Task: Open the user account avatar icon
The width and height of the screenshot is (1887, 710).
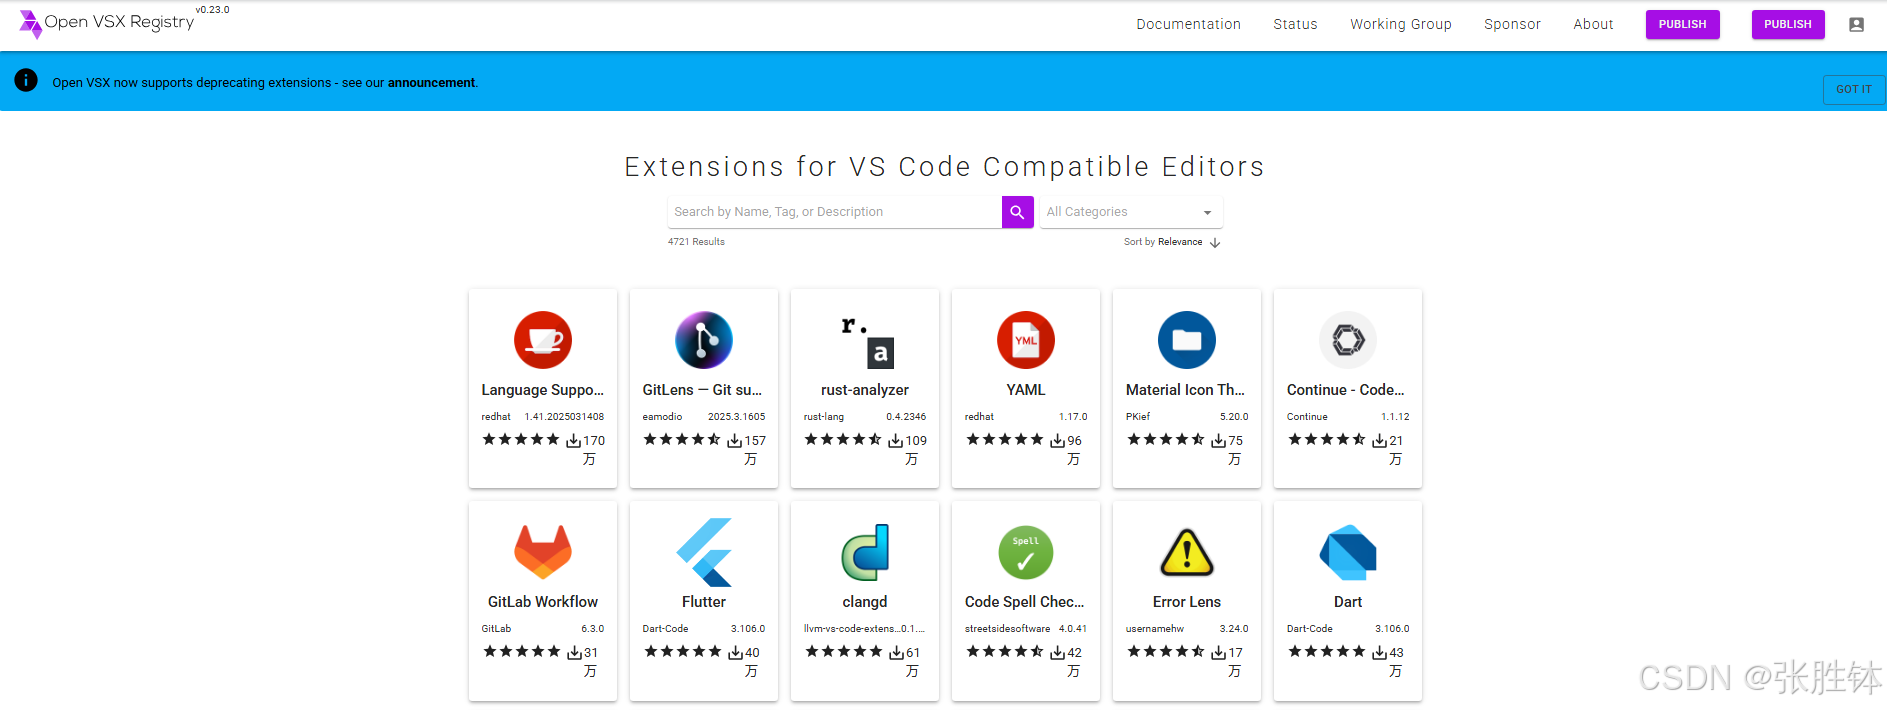Action: tap(1856, 25)
